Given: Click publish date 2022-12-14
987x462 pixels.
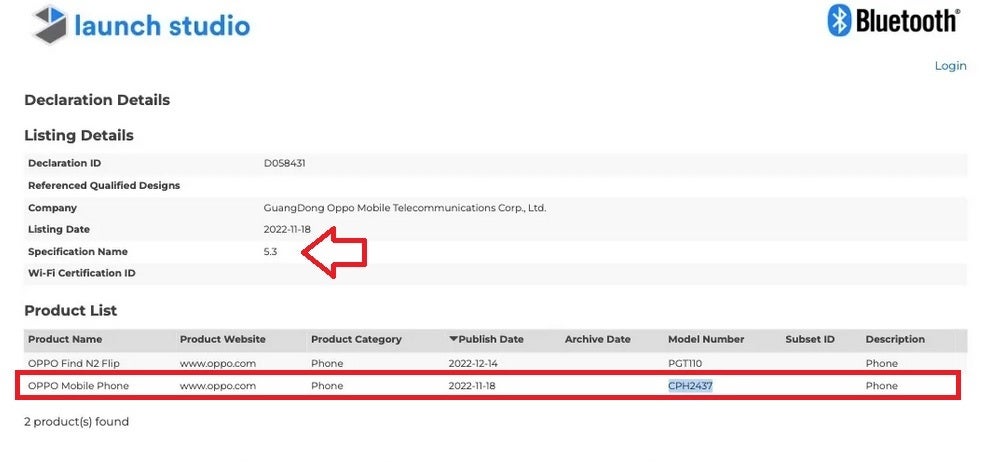Looking at the screenshot, I should pyautogui.click(x=472, y=363).
